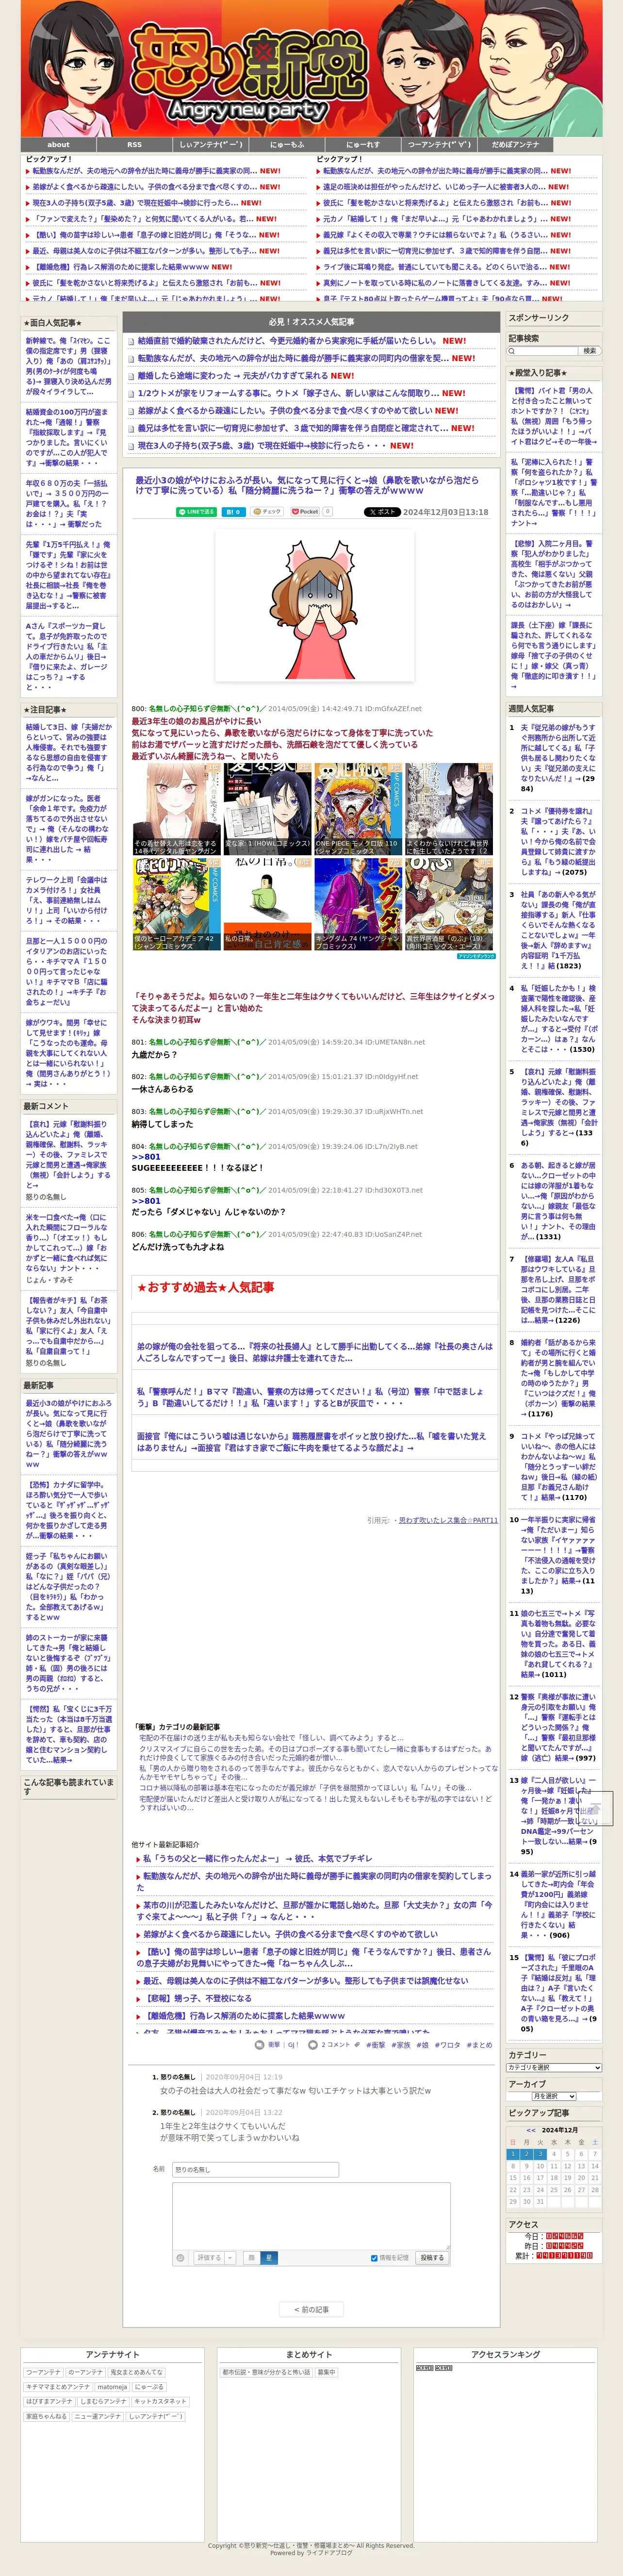Screen dimensions: 623x2576
Task: Click the おすすめ過去人気記事 heading
Action: (205, 1287)
